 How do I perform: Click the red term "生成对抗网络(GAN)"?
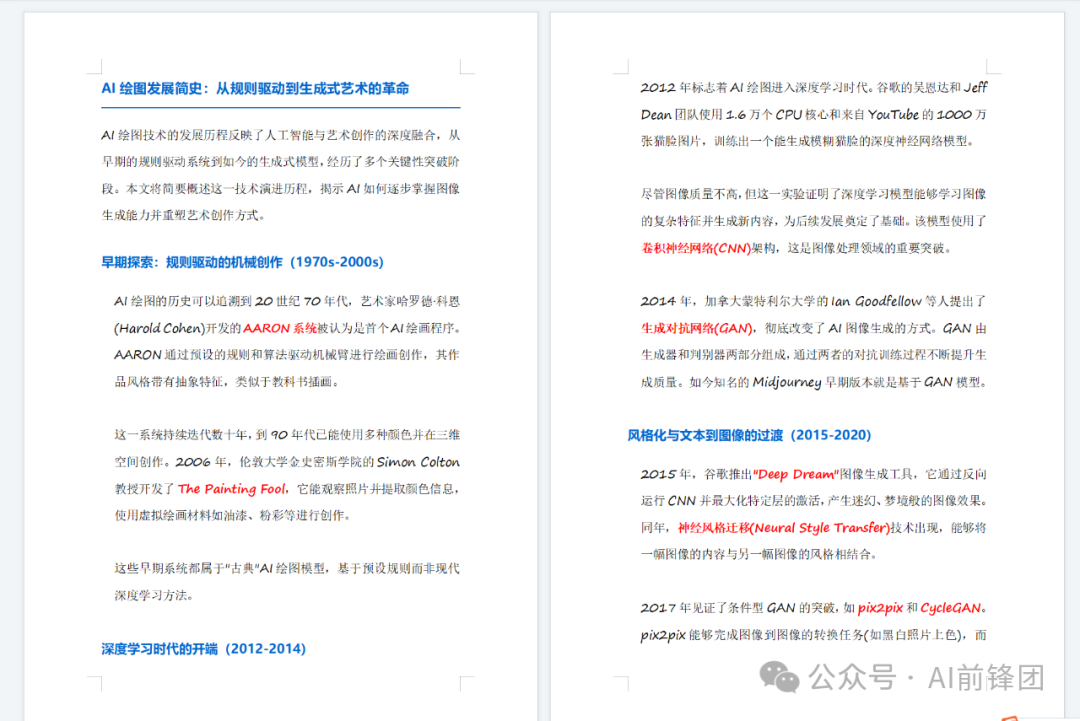click(696, 328)
